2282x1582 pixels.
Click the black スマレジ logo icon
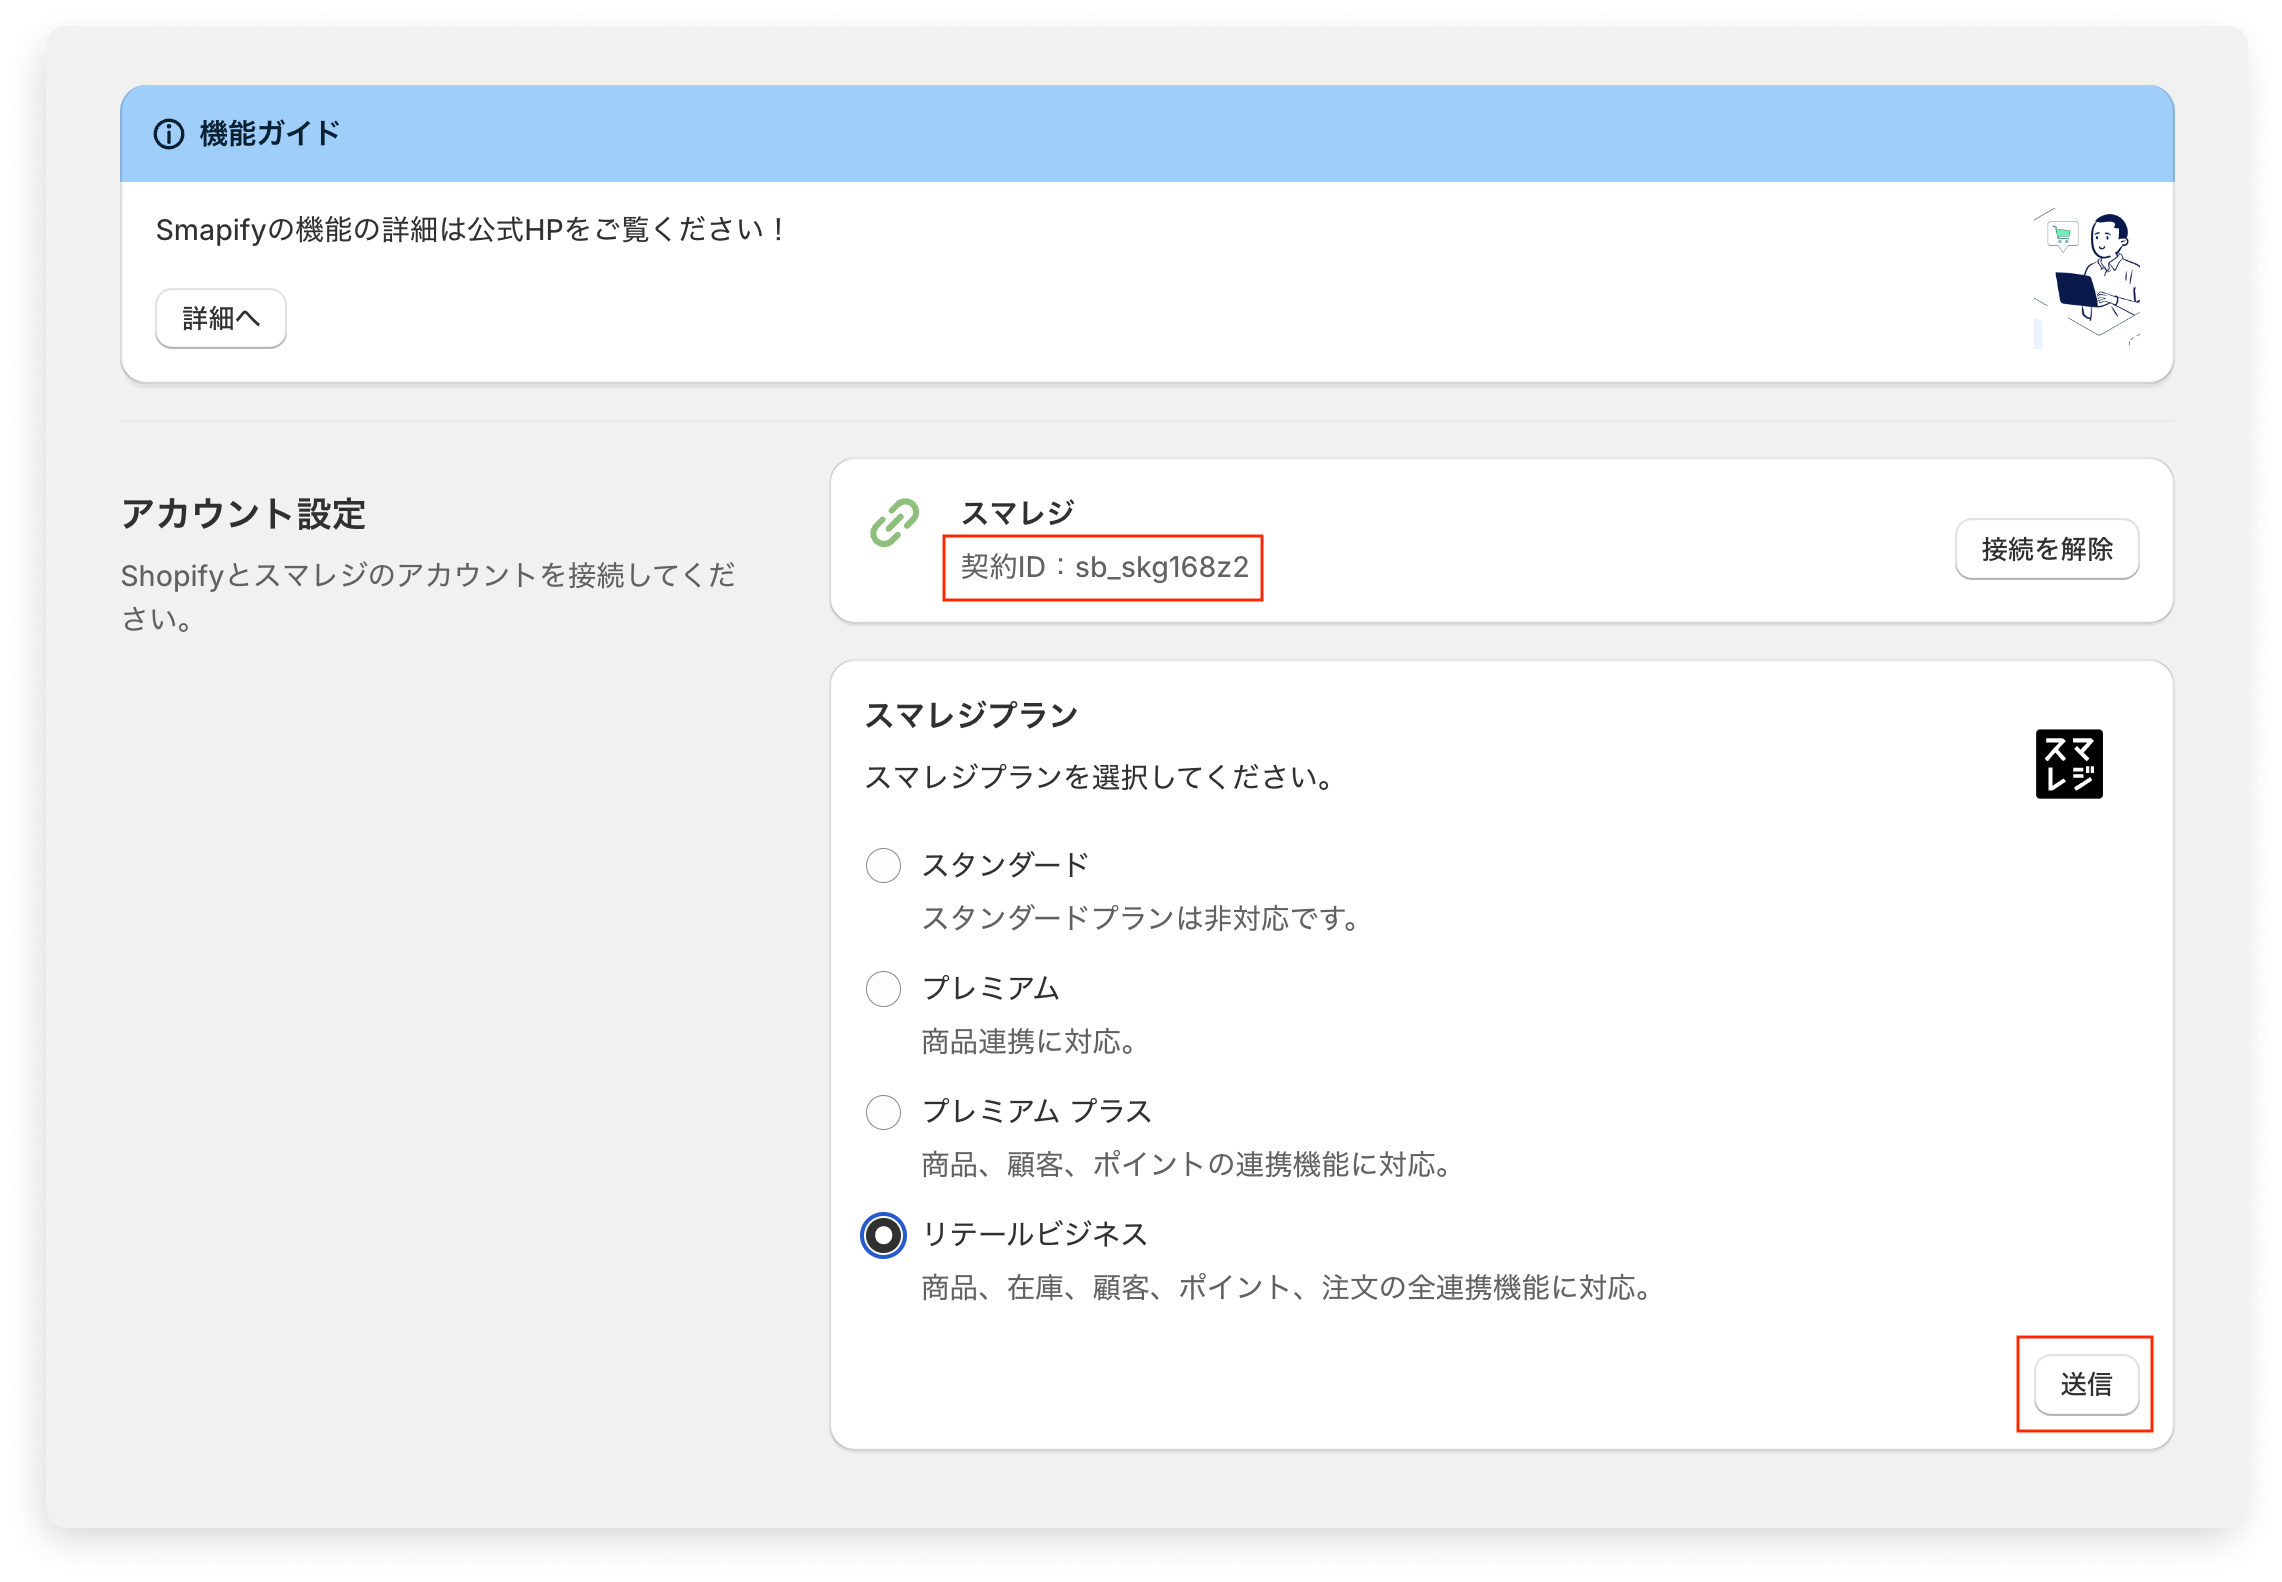(2068, 764)
